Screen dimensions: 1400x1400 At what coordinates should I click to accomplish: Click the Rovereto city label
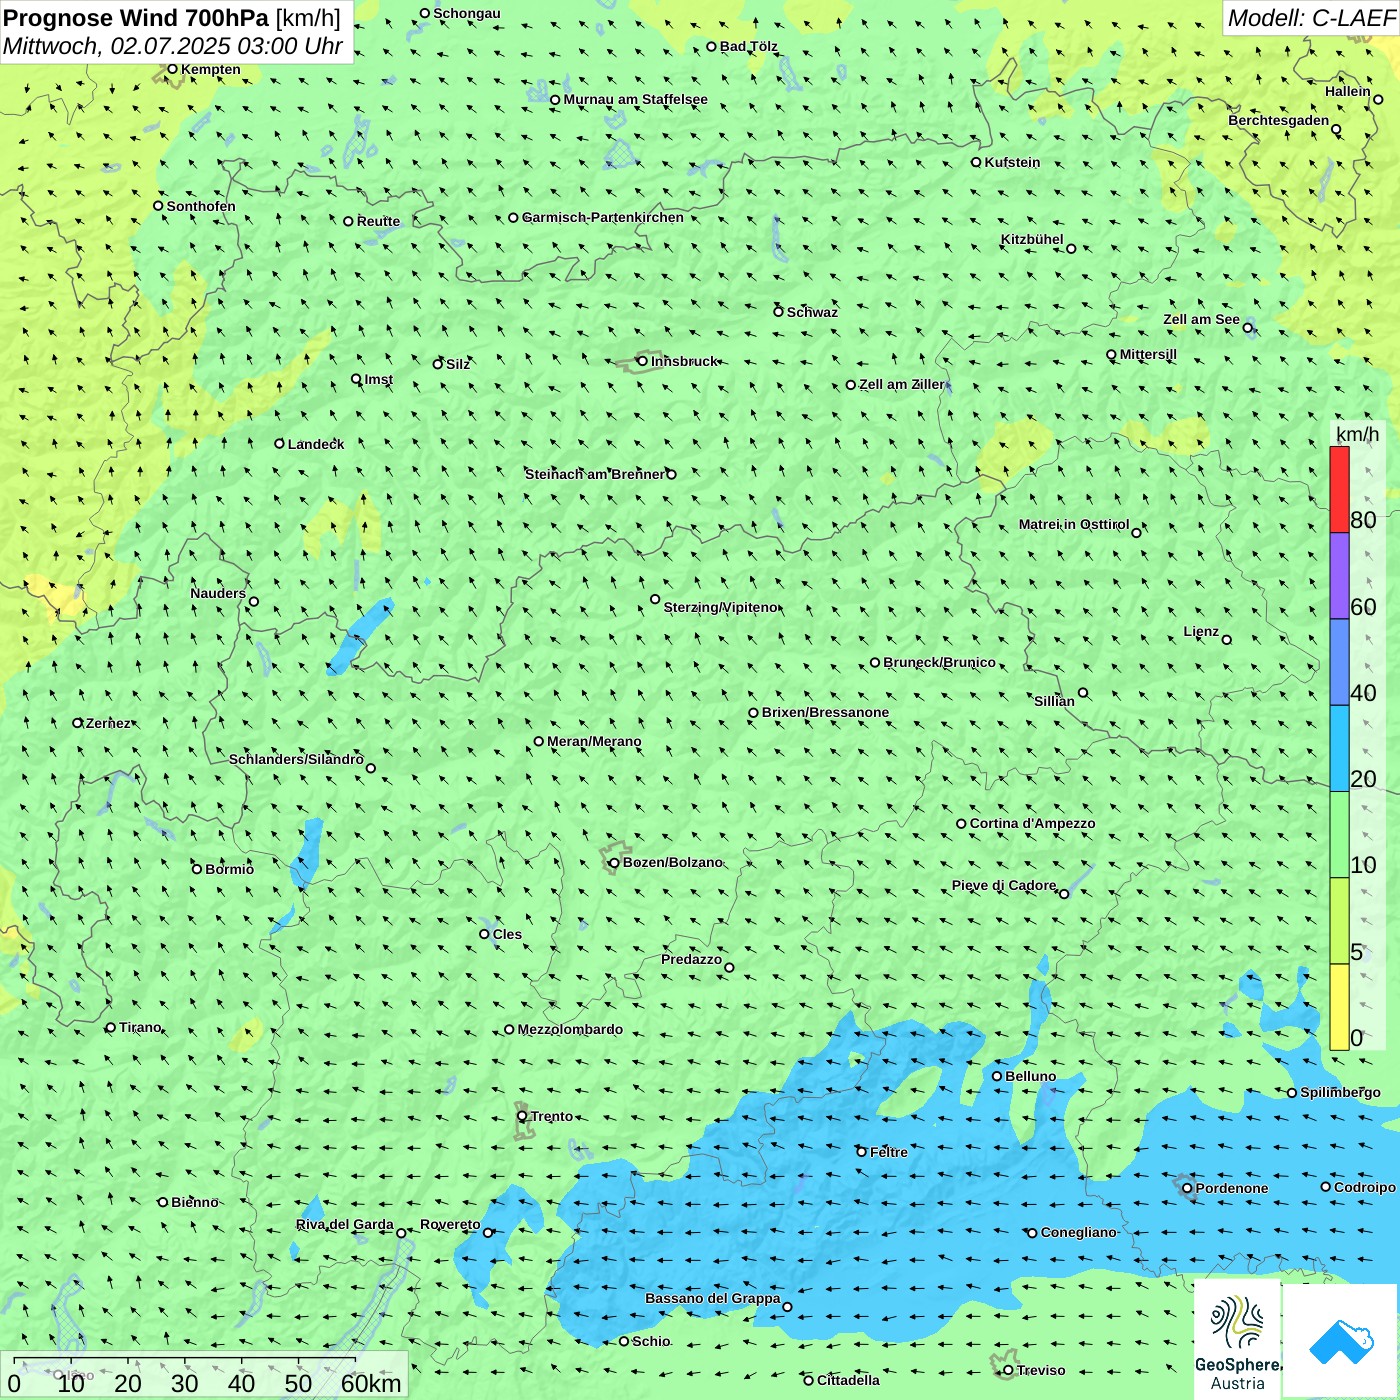point(450,1224)
